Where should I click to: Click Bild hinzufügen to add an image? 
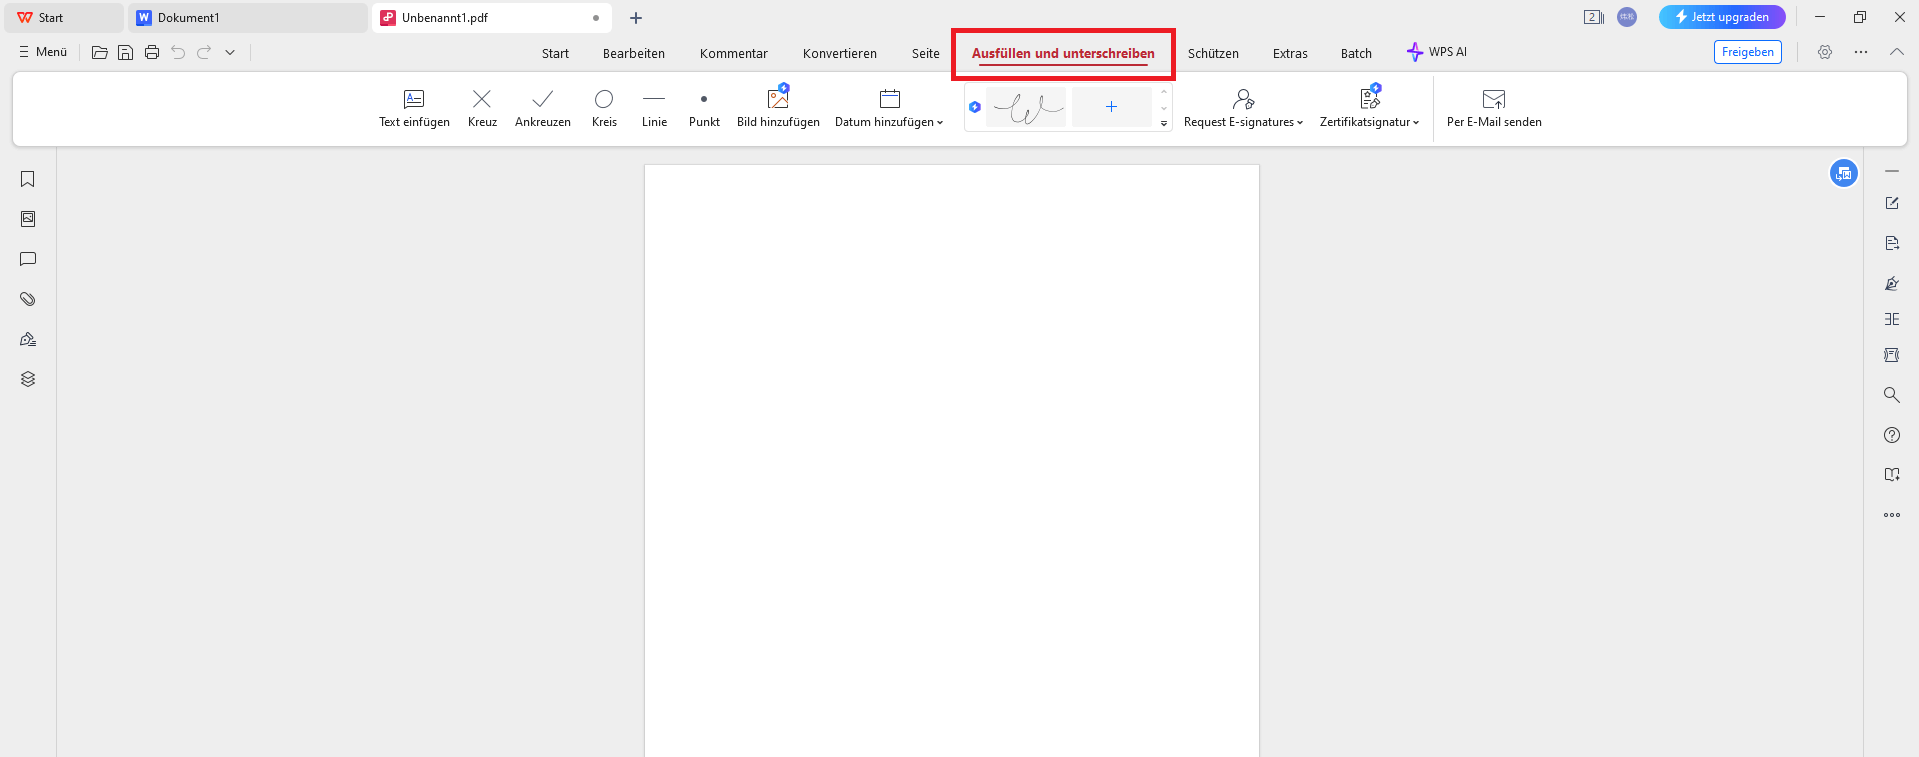pos(778,108)
